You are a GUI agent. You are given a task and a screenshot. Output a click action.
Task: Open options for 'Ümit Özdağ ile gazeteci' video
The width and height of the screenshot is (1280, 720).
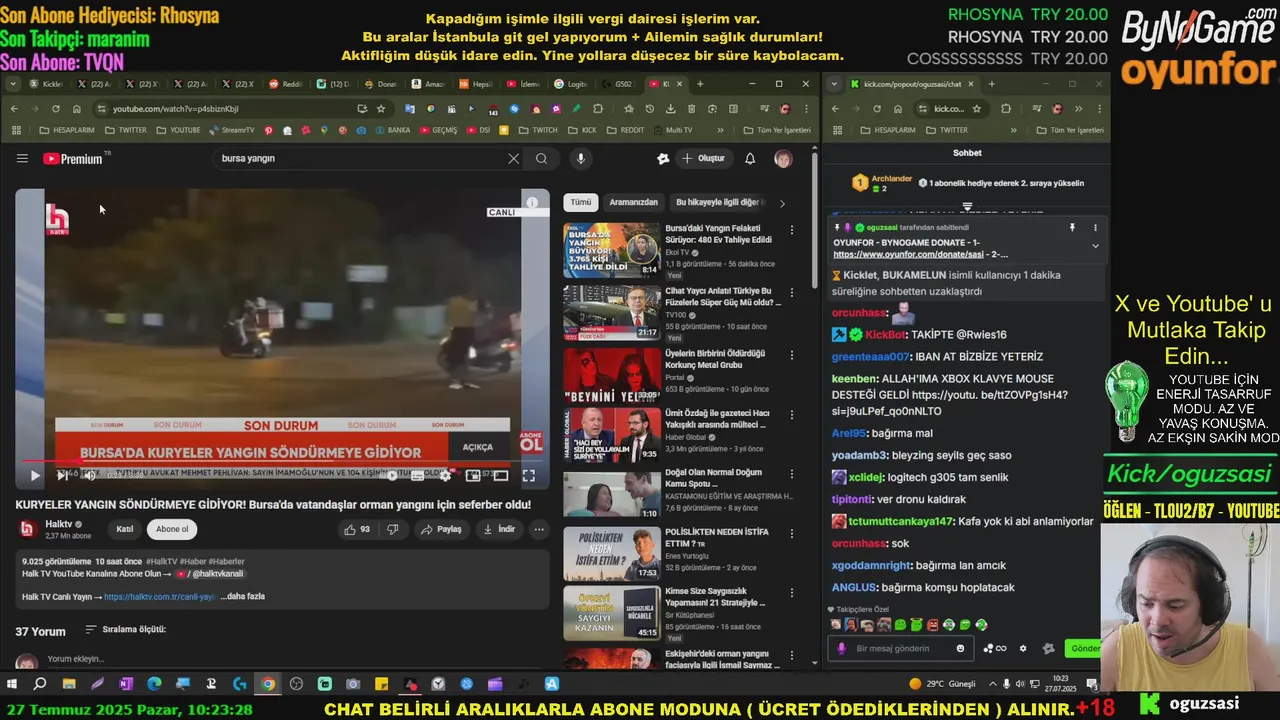click(x=792, y=415)
